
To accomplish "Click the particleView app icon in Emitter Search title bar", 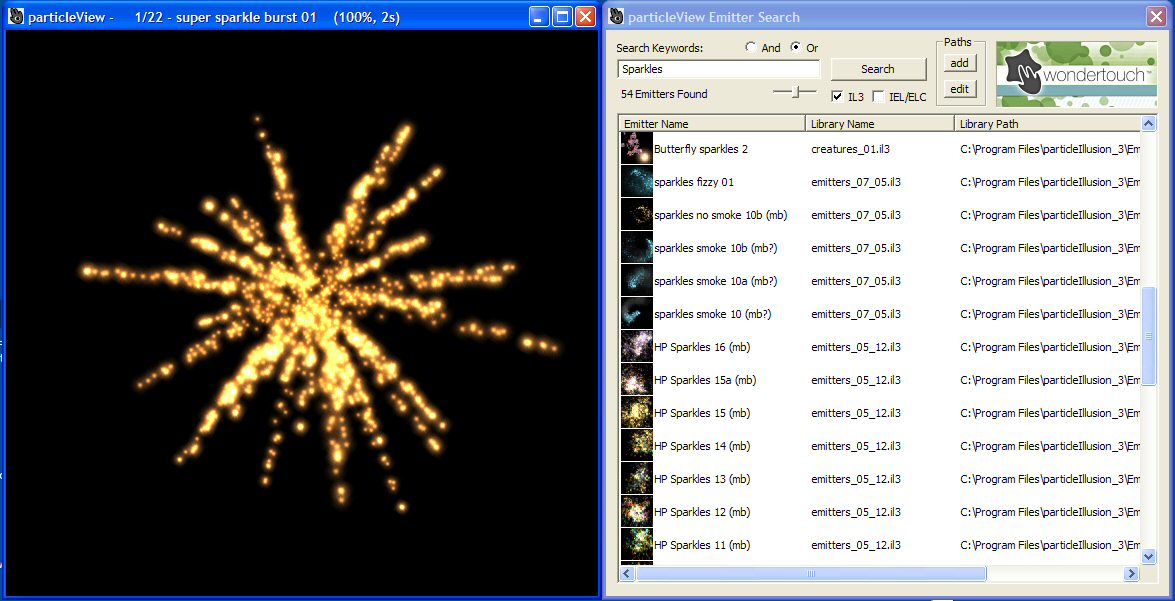I will coord(617,17).
